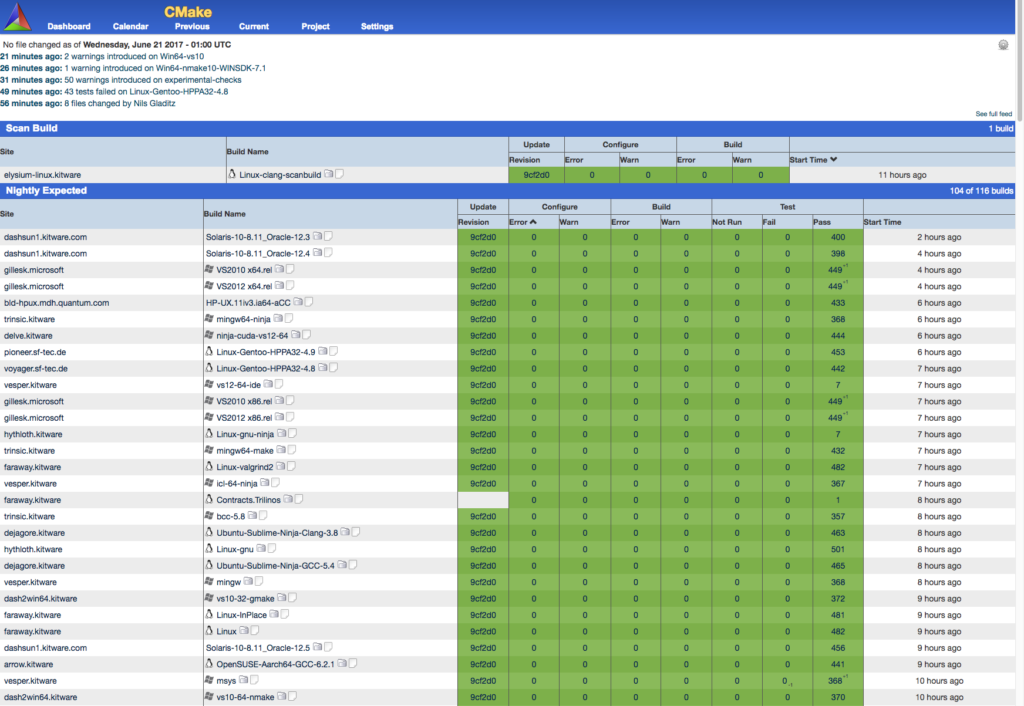Click the feed gear icon at top right
Screen dimensions: 1024x706
pos(1001,46)
